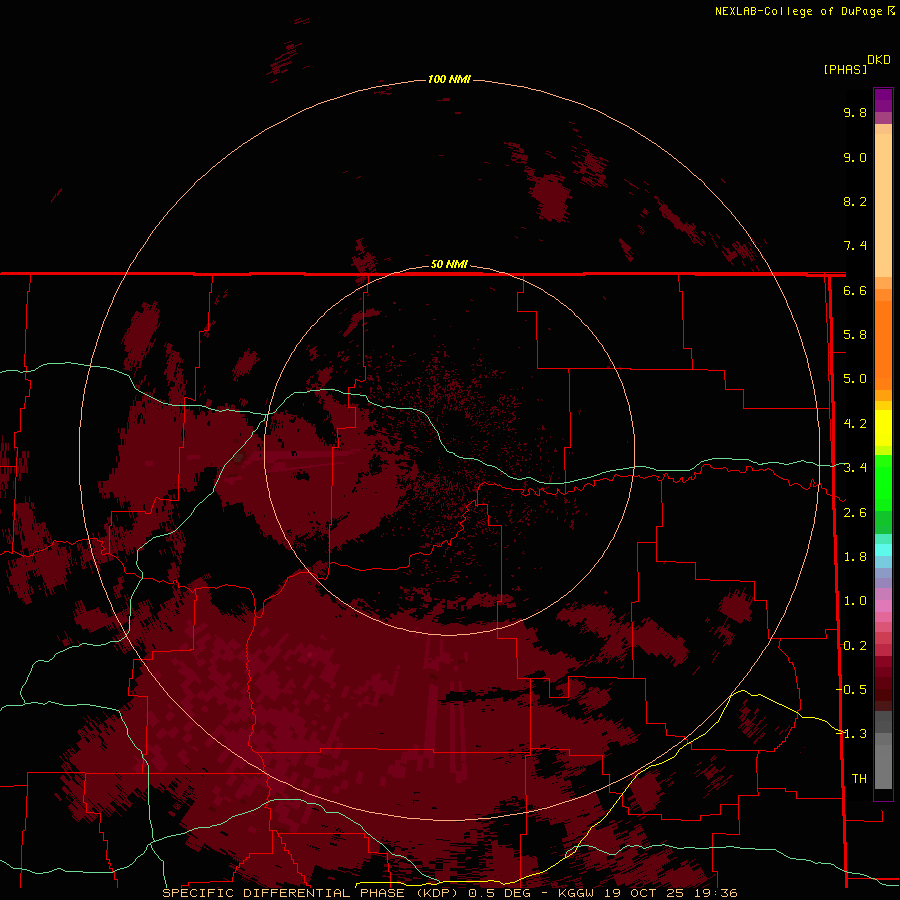Select the 9.8 value on the legend
This screenshot has width=900, height=900.
click(855, 112)
